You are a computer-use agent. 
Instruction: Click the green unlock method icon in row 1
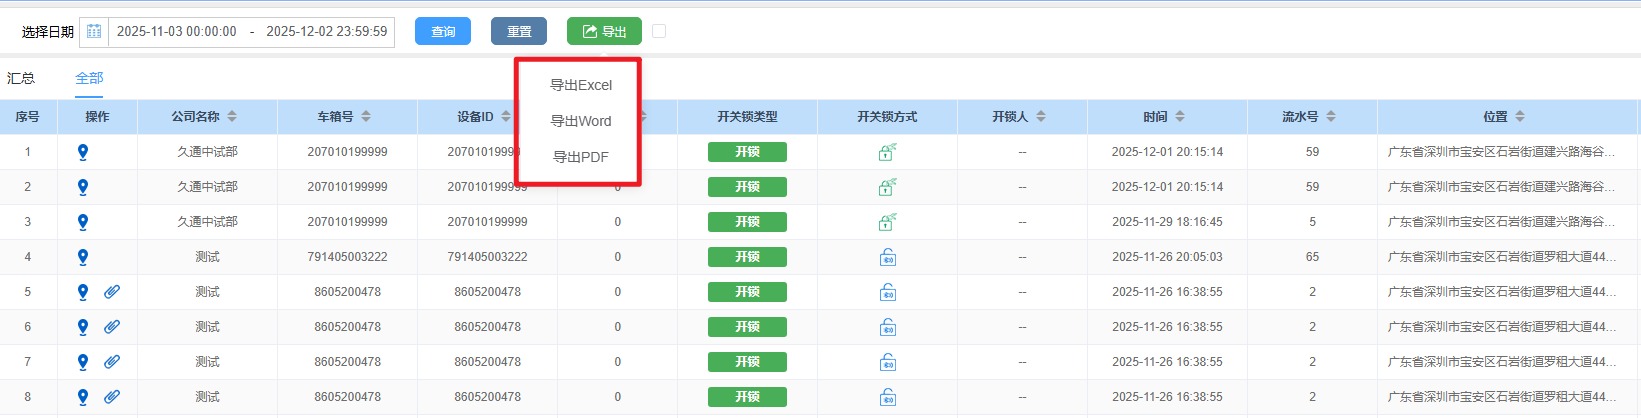(x=887, y=152)
